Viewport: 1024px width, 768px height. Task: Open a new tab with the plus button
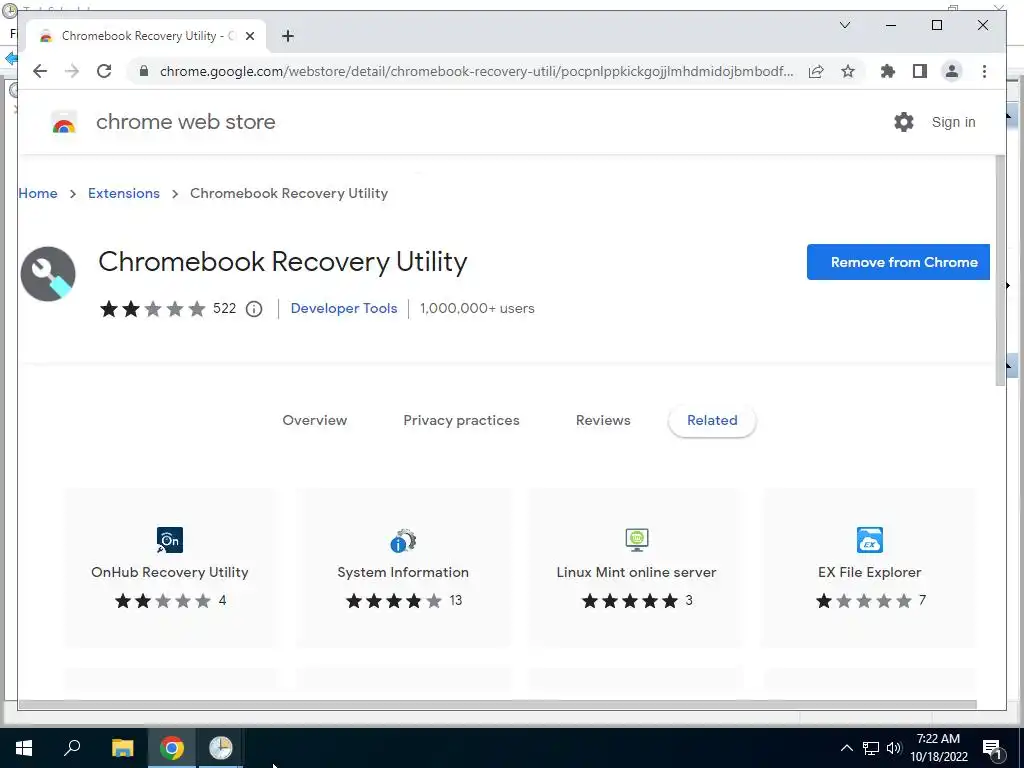287,36
